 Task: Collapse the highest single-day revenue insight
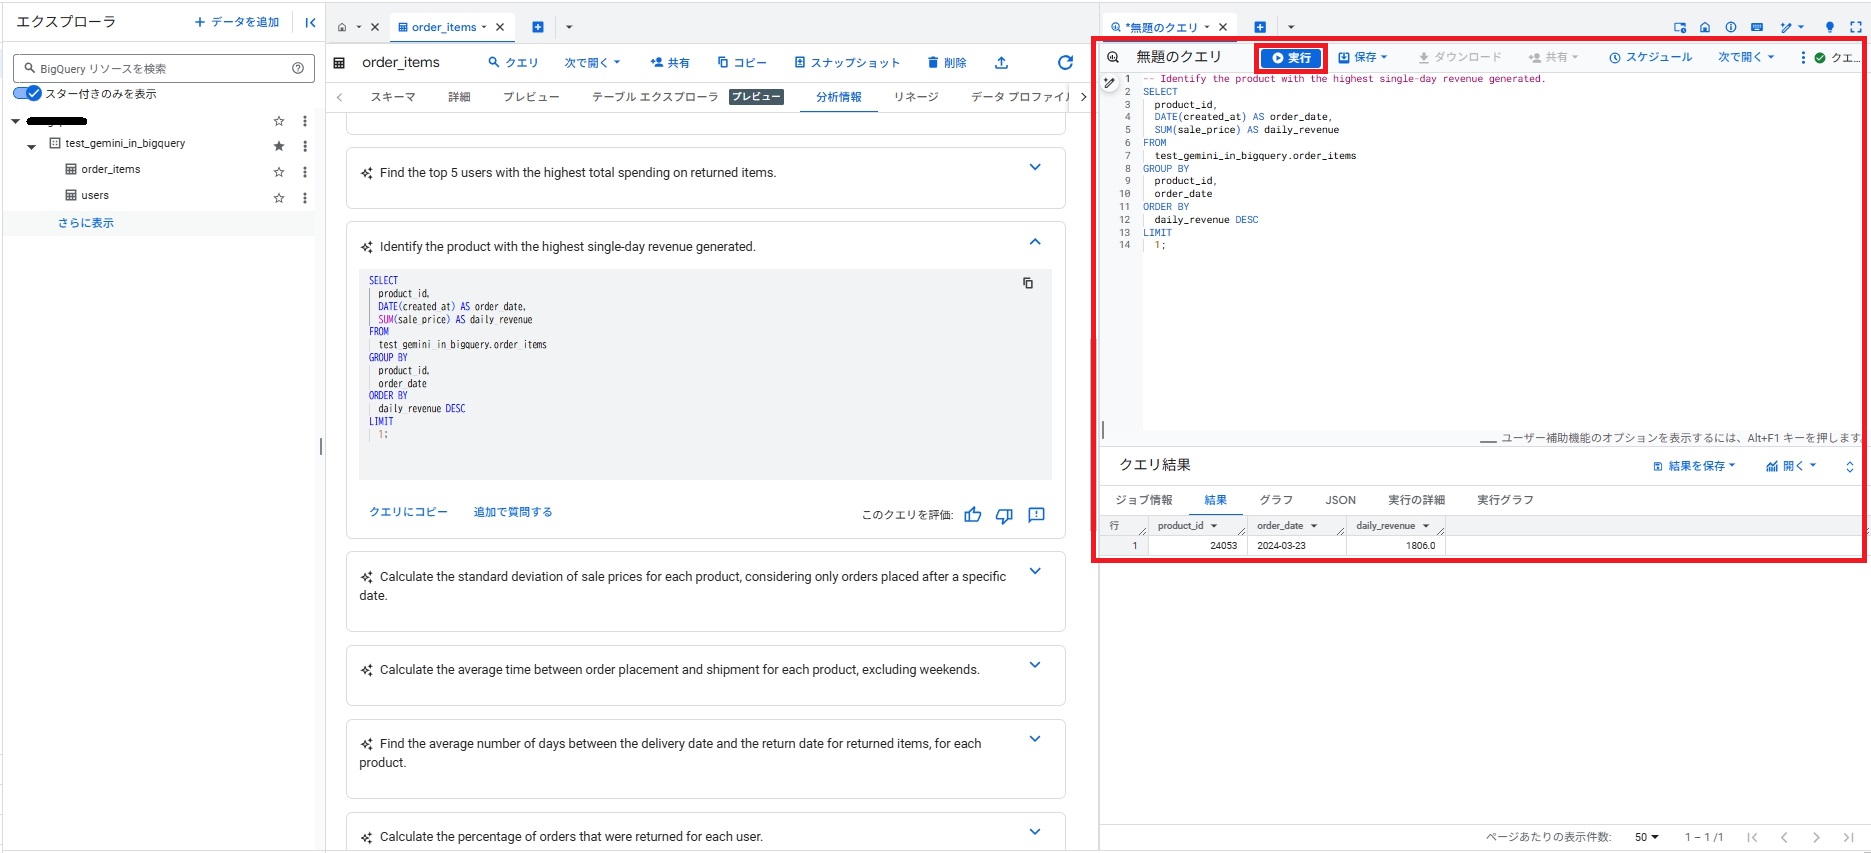click(x=1035, y=242)
